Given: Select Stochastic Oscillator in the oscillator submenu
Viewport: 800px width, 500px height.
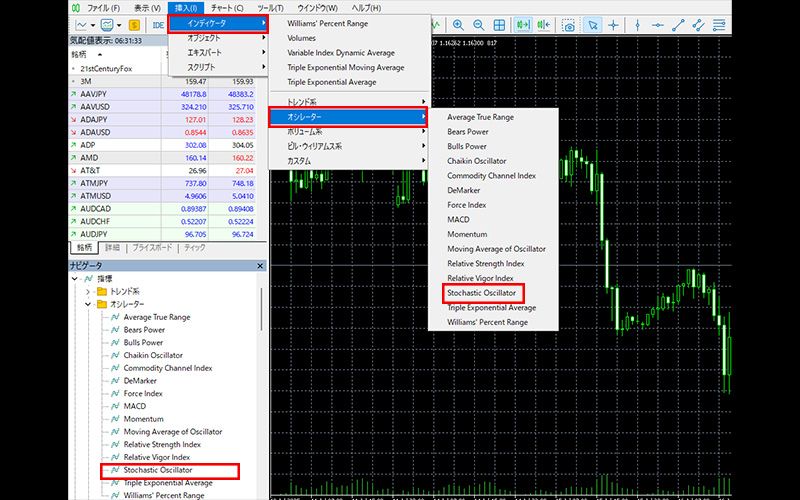Looking at the screenshot, I should pyautogui.click(x=483, y=293).
